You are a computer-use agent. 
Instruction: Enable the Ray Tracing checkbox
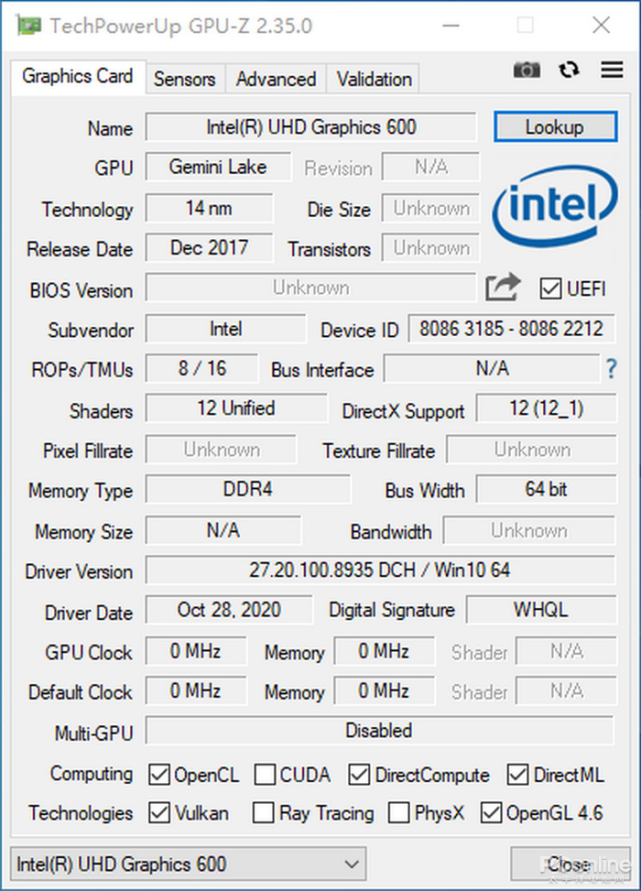pos(263,813)
